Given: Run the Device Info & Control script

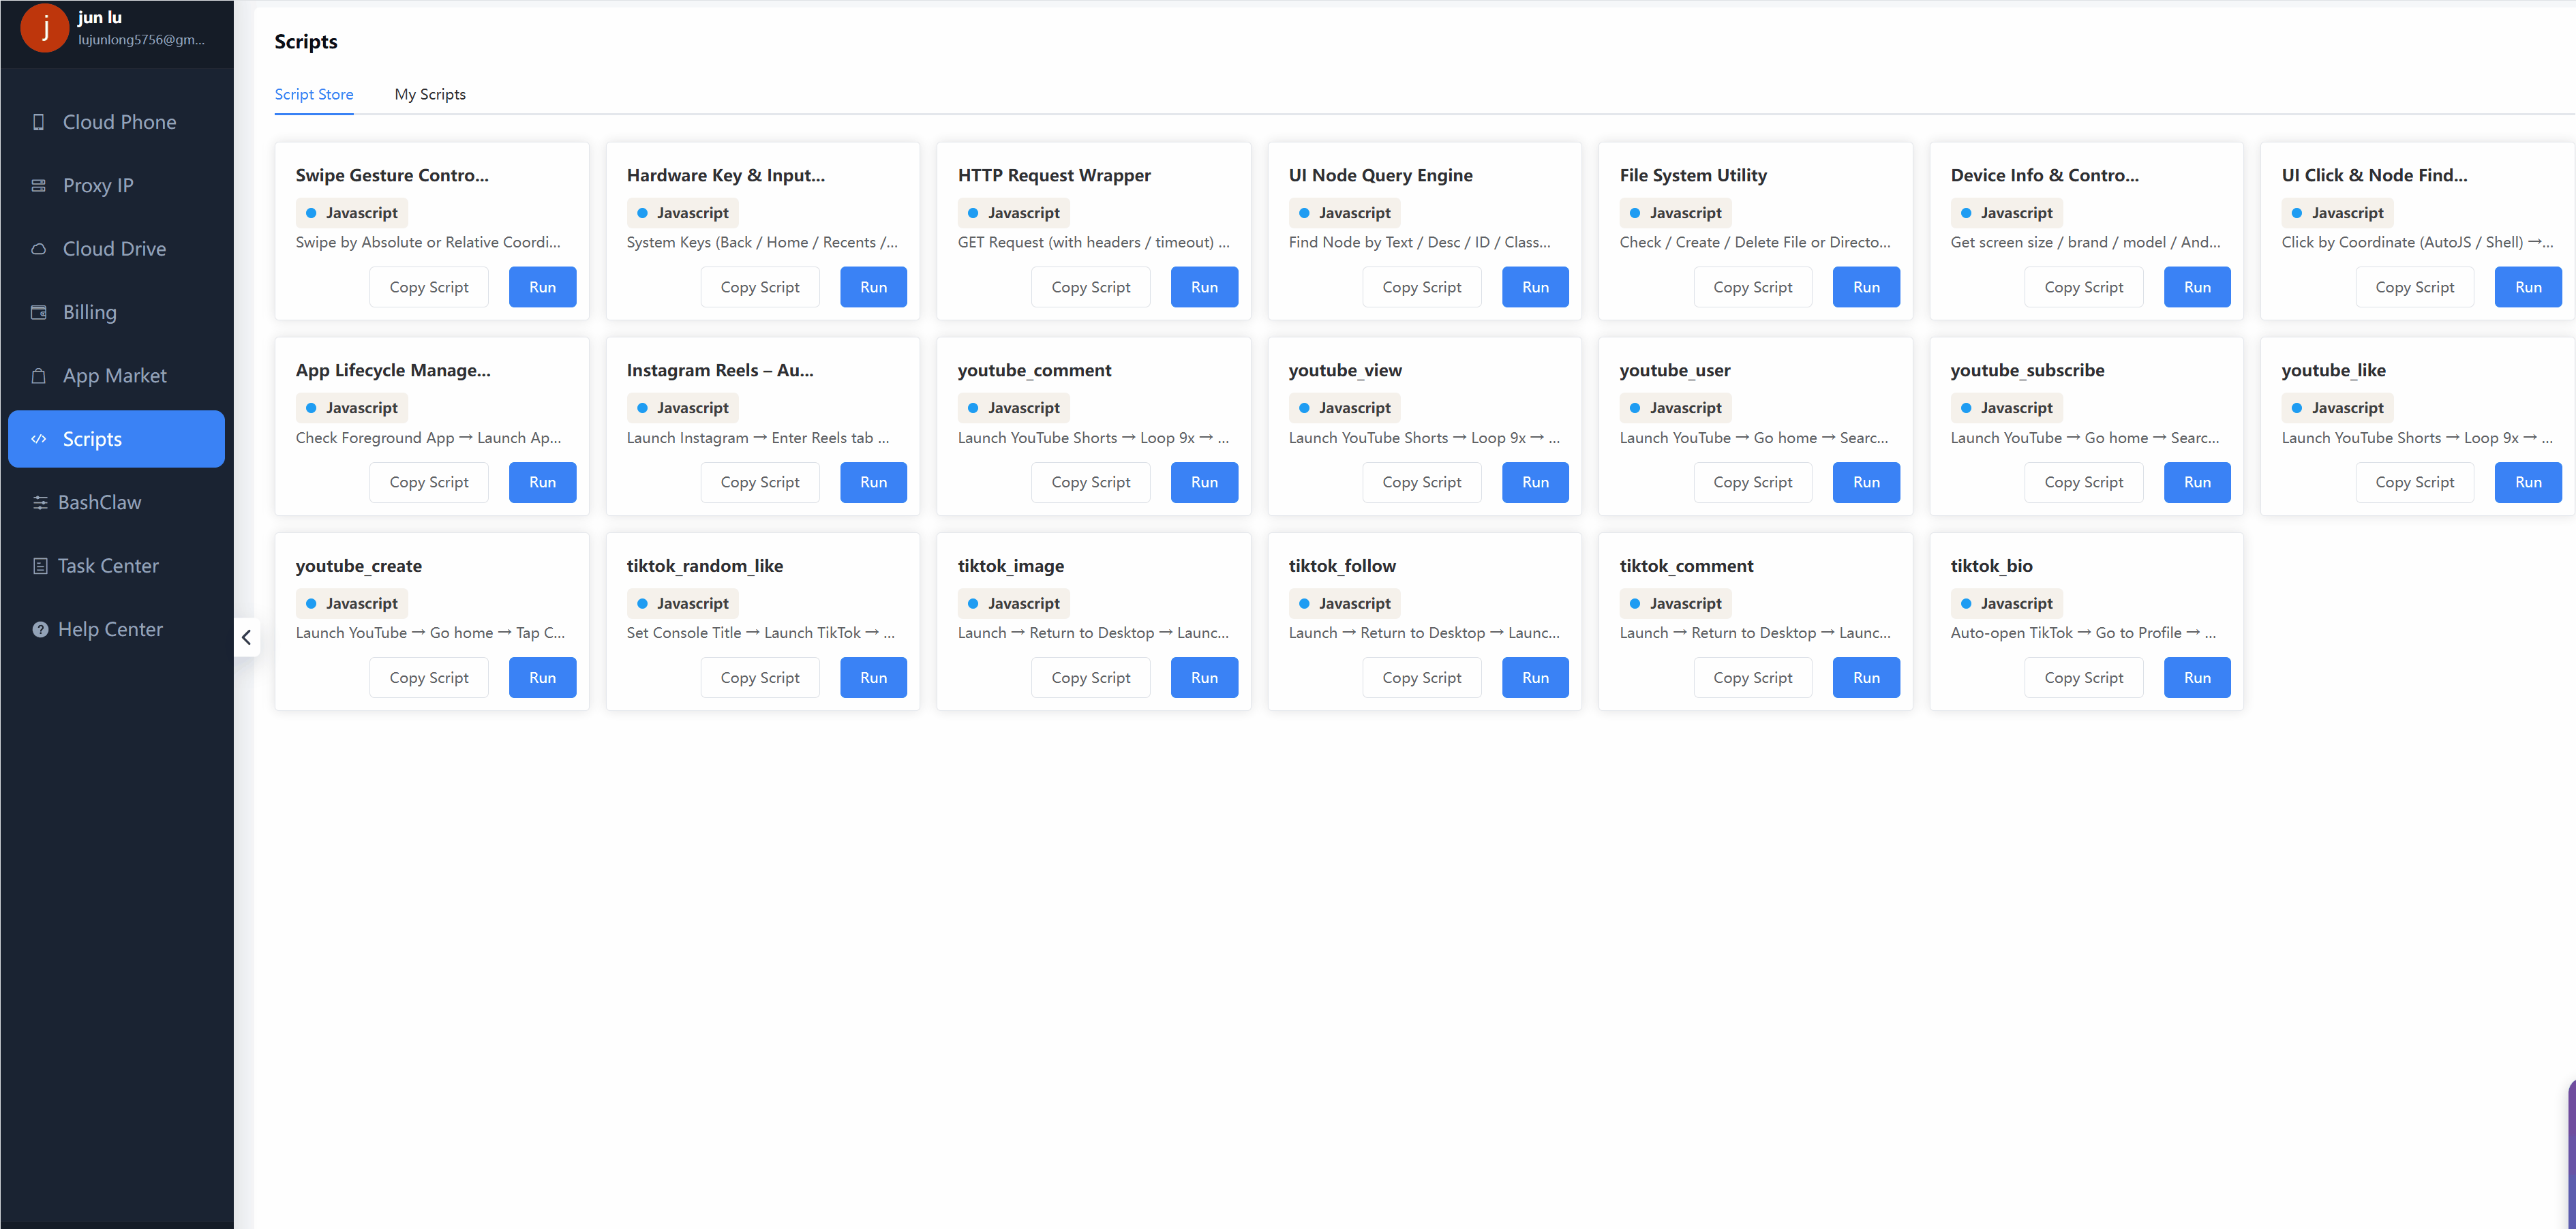Looking at the screenshot, I should [2197, 287].
